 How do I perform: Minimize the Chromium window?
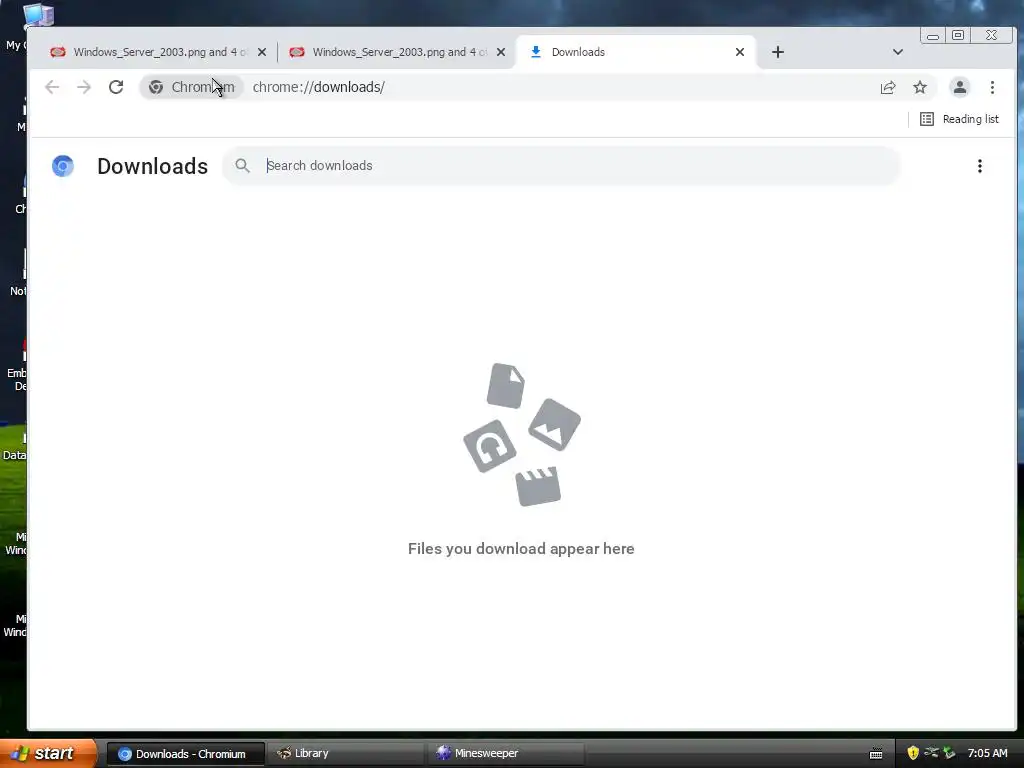[x=933, y=36]
